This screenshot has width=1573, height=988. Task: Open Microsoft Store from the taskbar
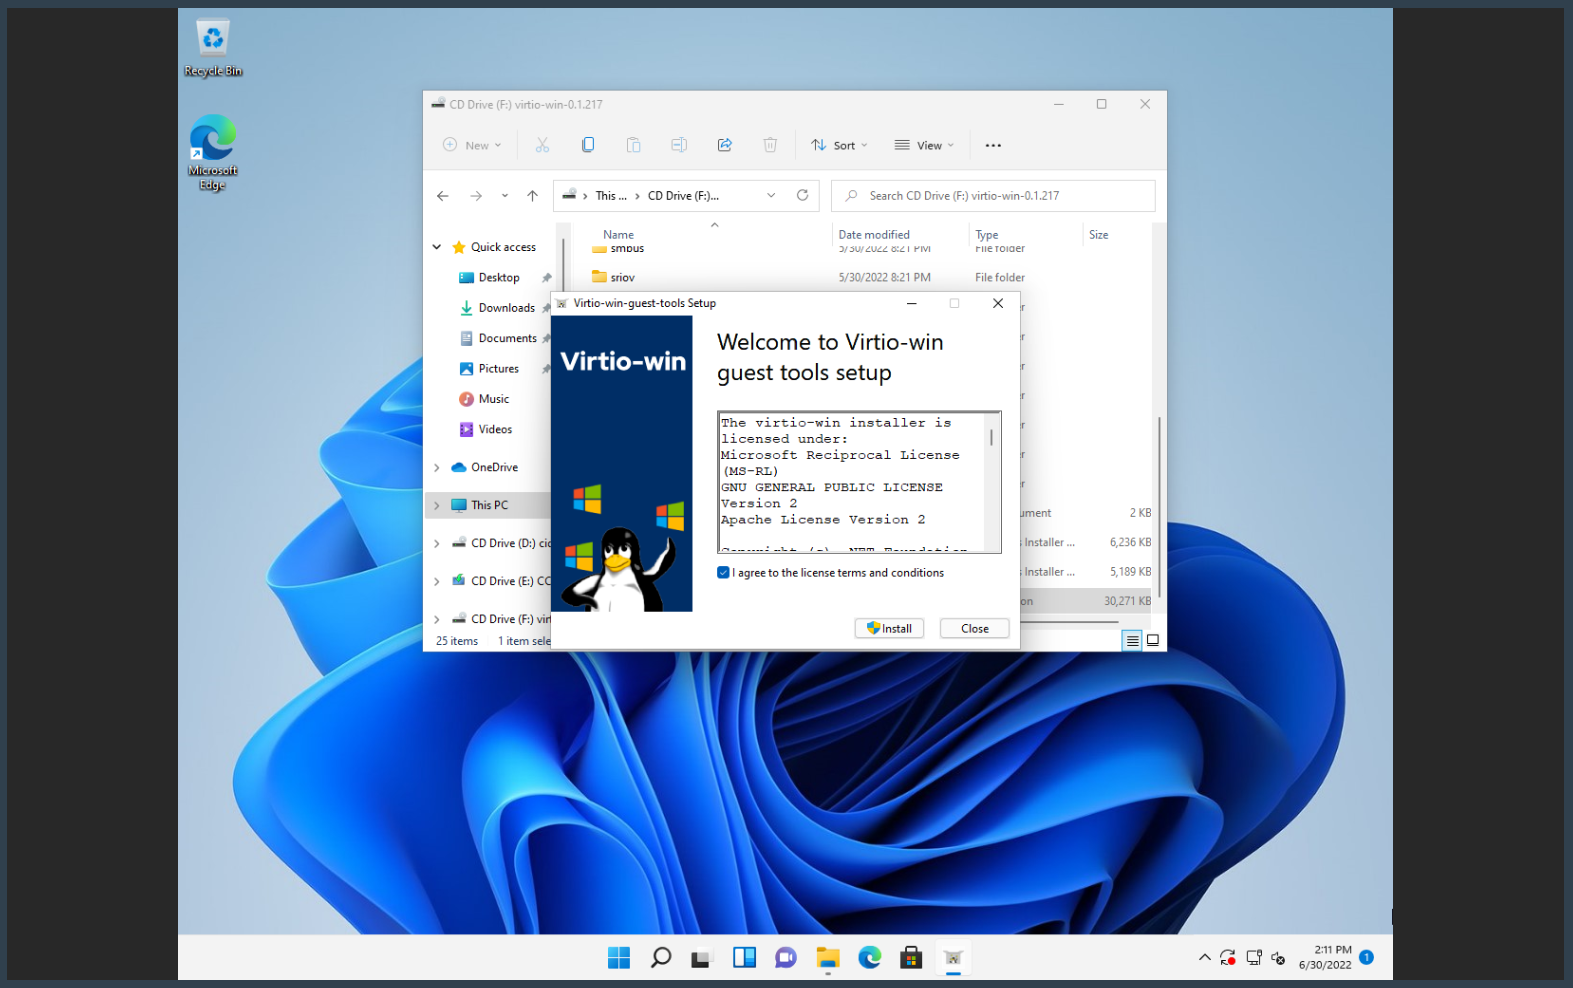[x=911, y=958]
